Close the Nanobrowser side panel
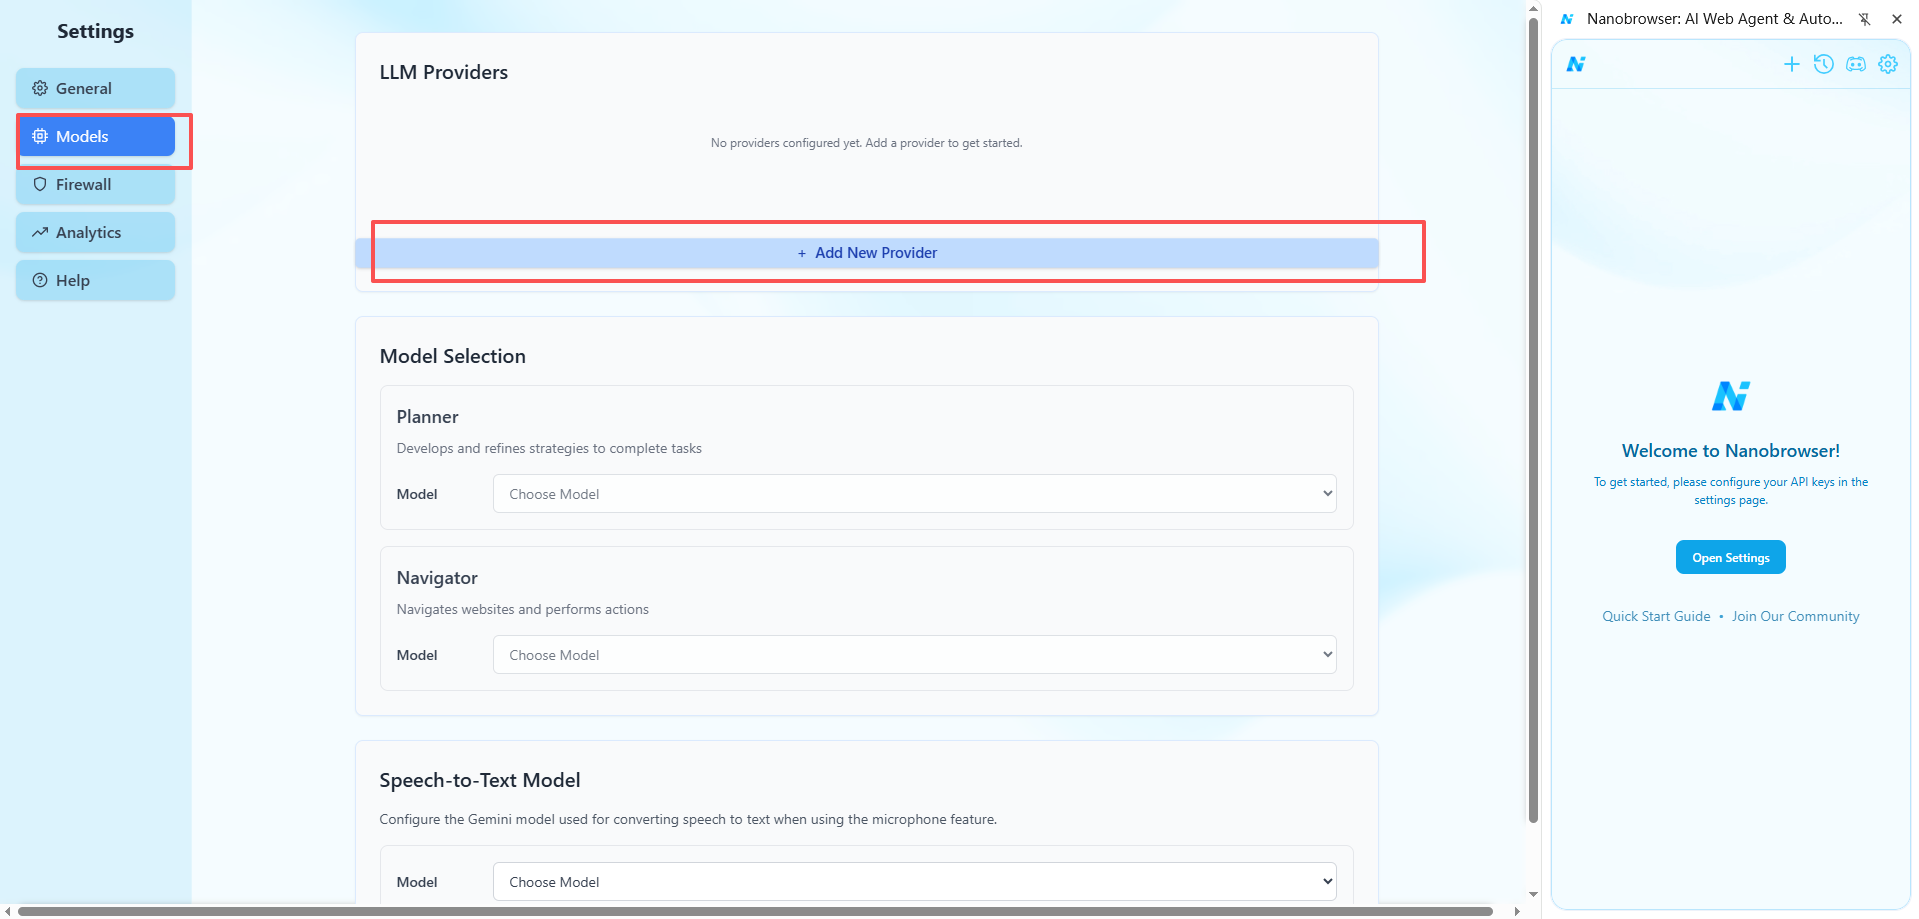The image size is (1919, 919). (1897, 19)
